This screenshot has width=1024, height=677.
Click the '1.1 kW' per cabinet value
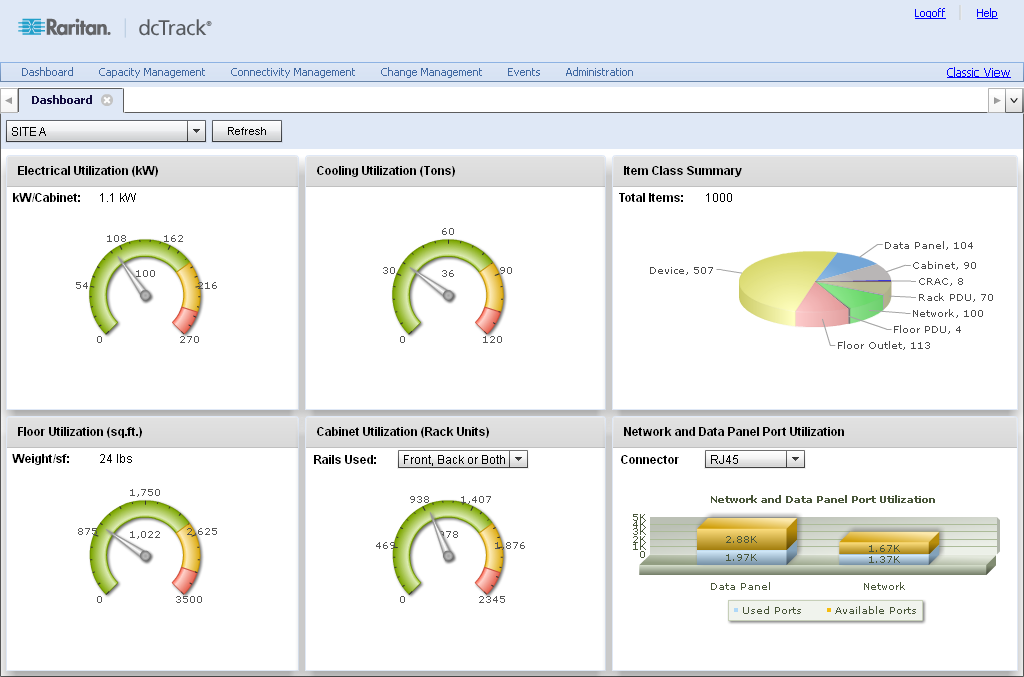click(118, 198)
